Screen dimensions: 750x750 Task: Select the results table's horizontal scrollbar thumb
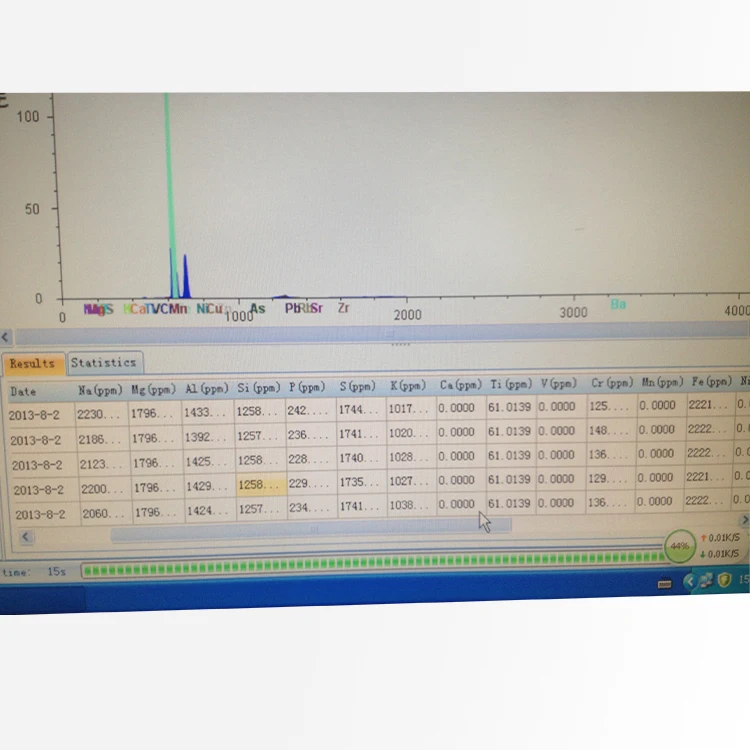click(311, 529)
